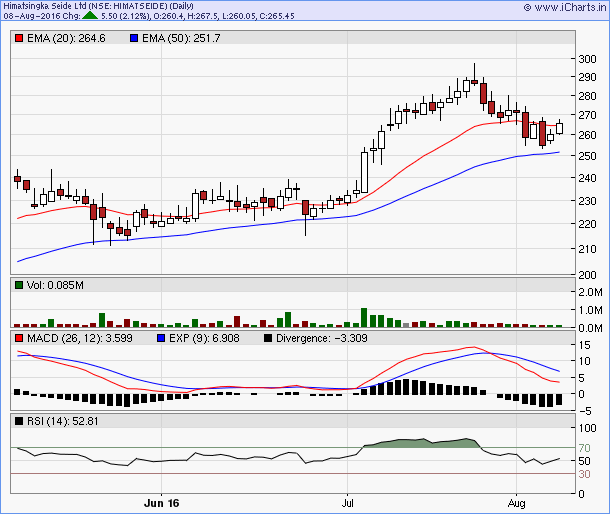Image resolution: width=610 pixels, height=514 pixels.
Task: Click the C:265.45 closing price value
Action: (277, 16)
